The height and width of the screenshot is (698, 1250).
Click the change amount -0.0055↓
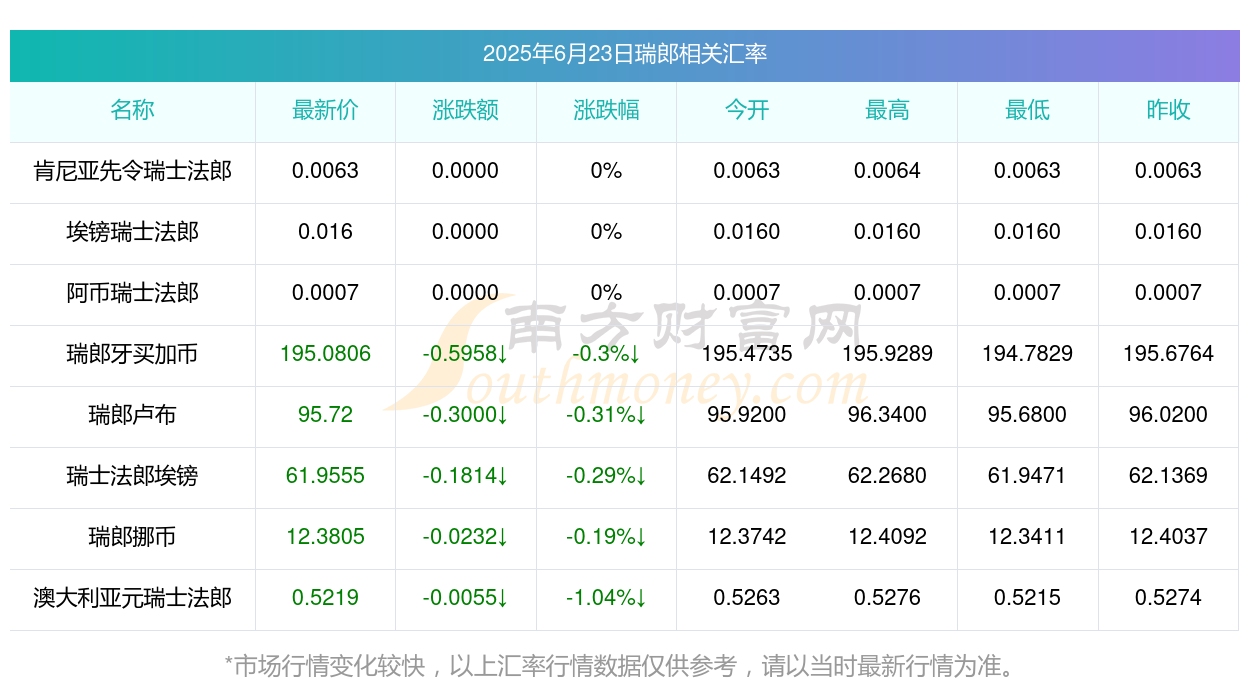[x=466, y=598]
